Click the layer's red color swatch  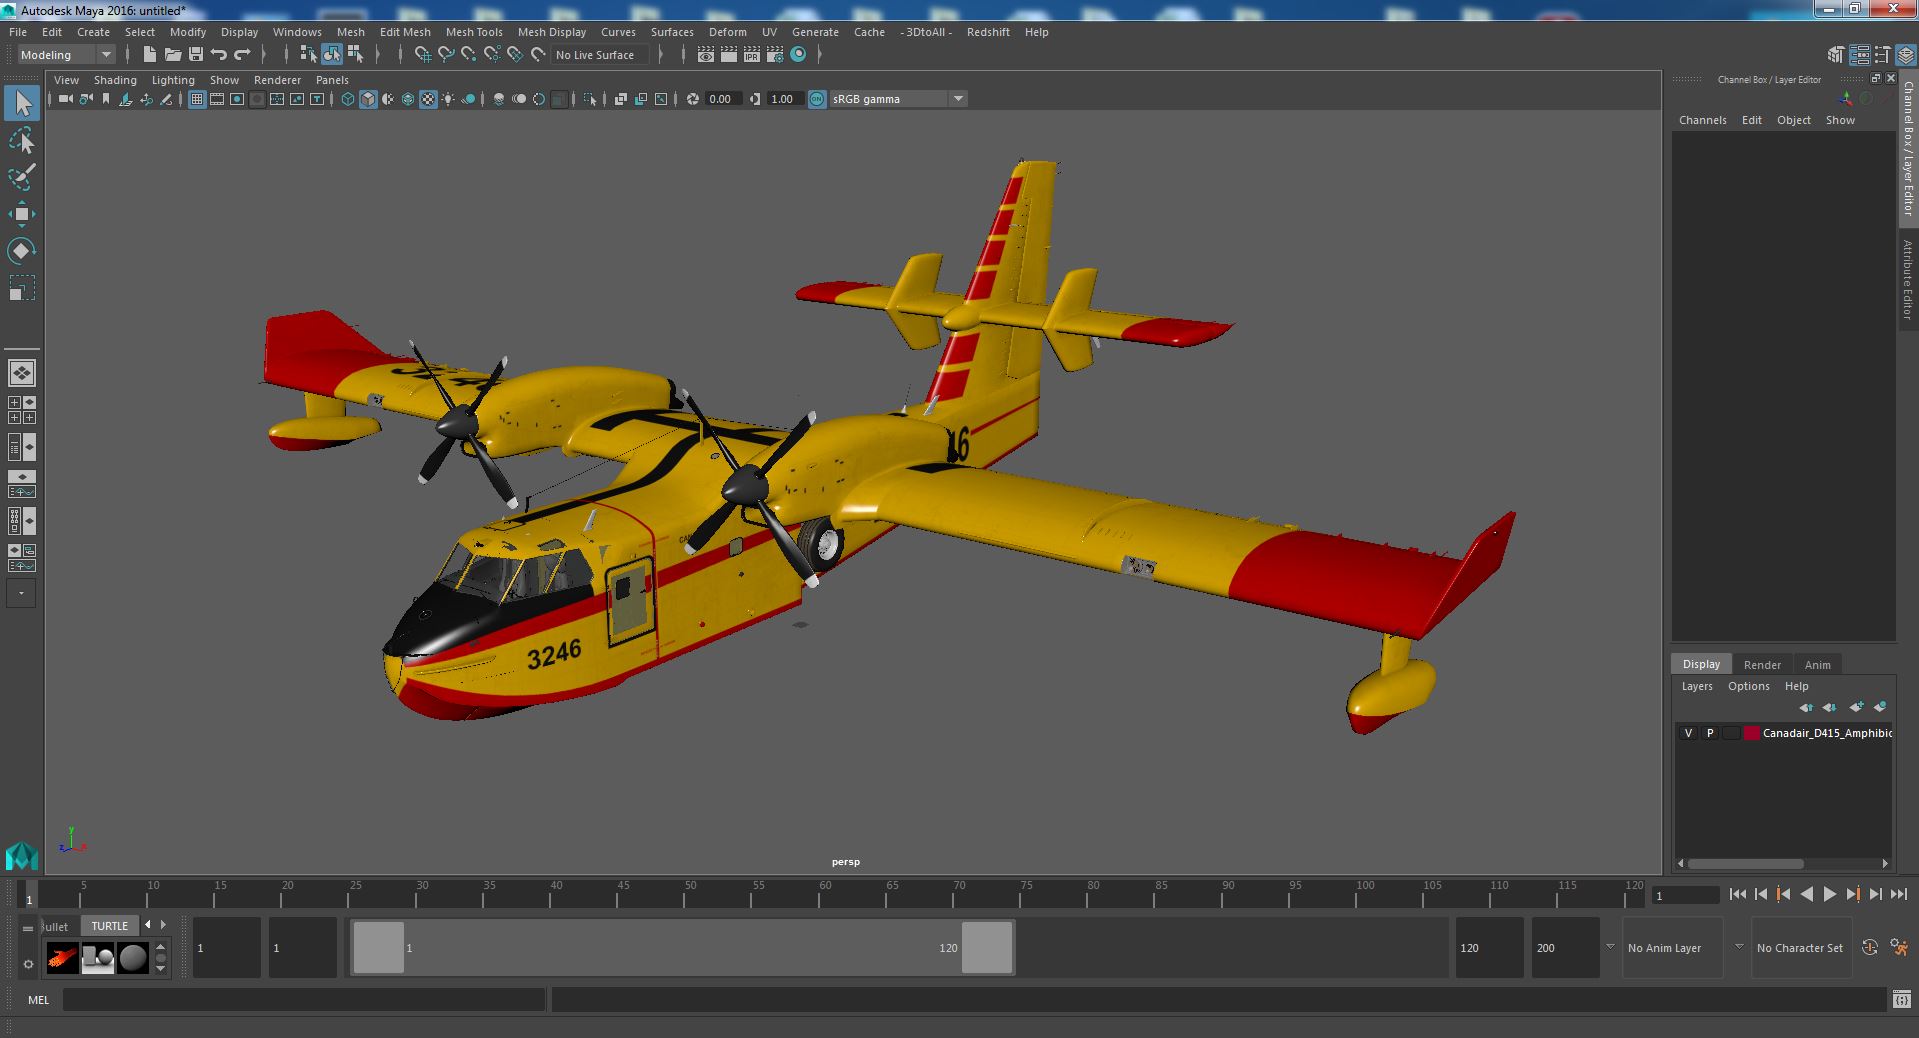(1751, 733)
